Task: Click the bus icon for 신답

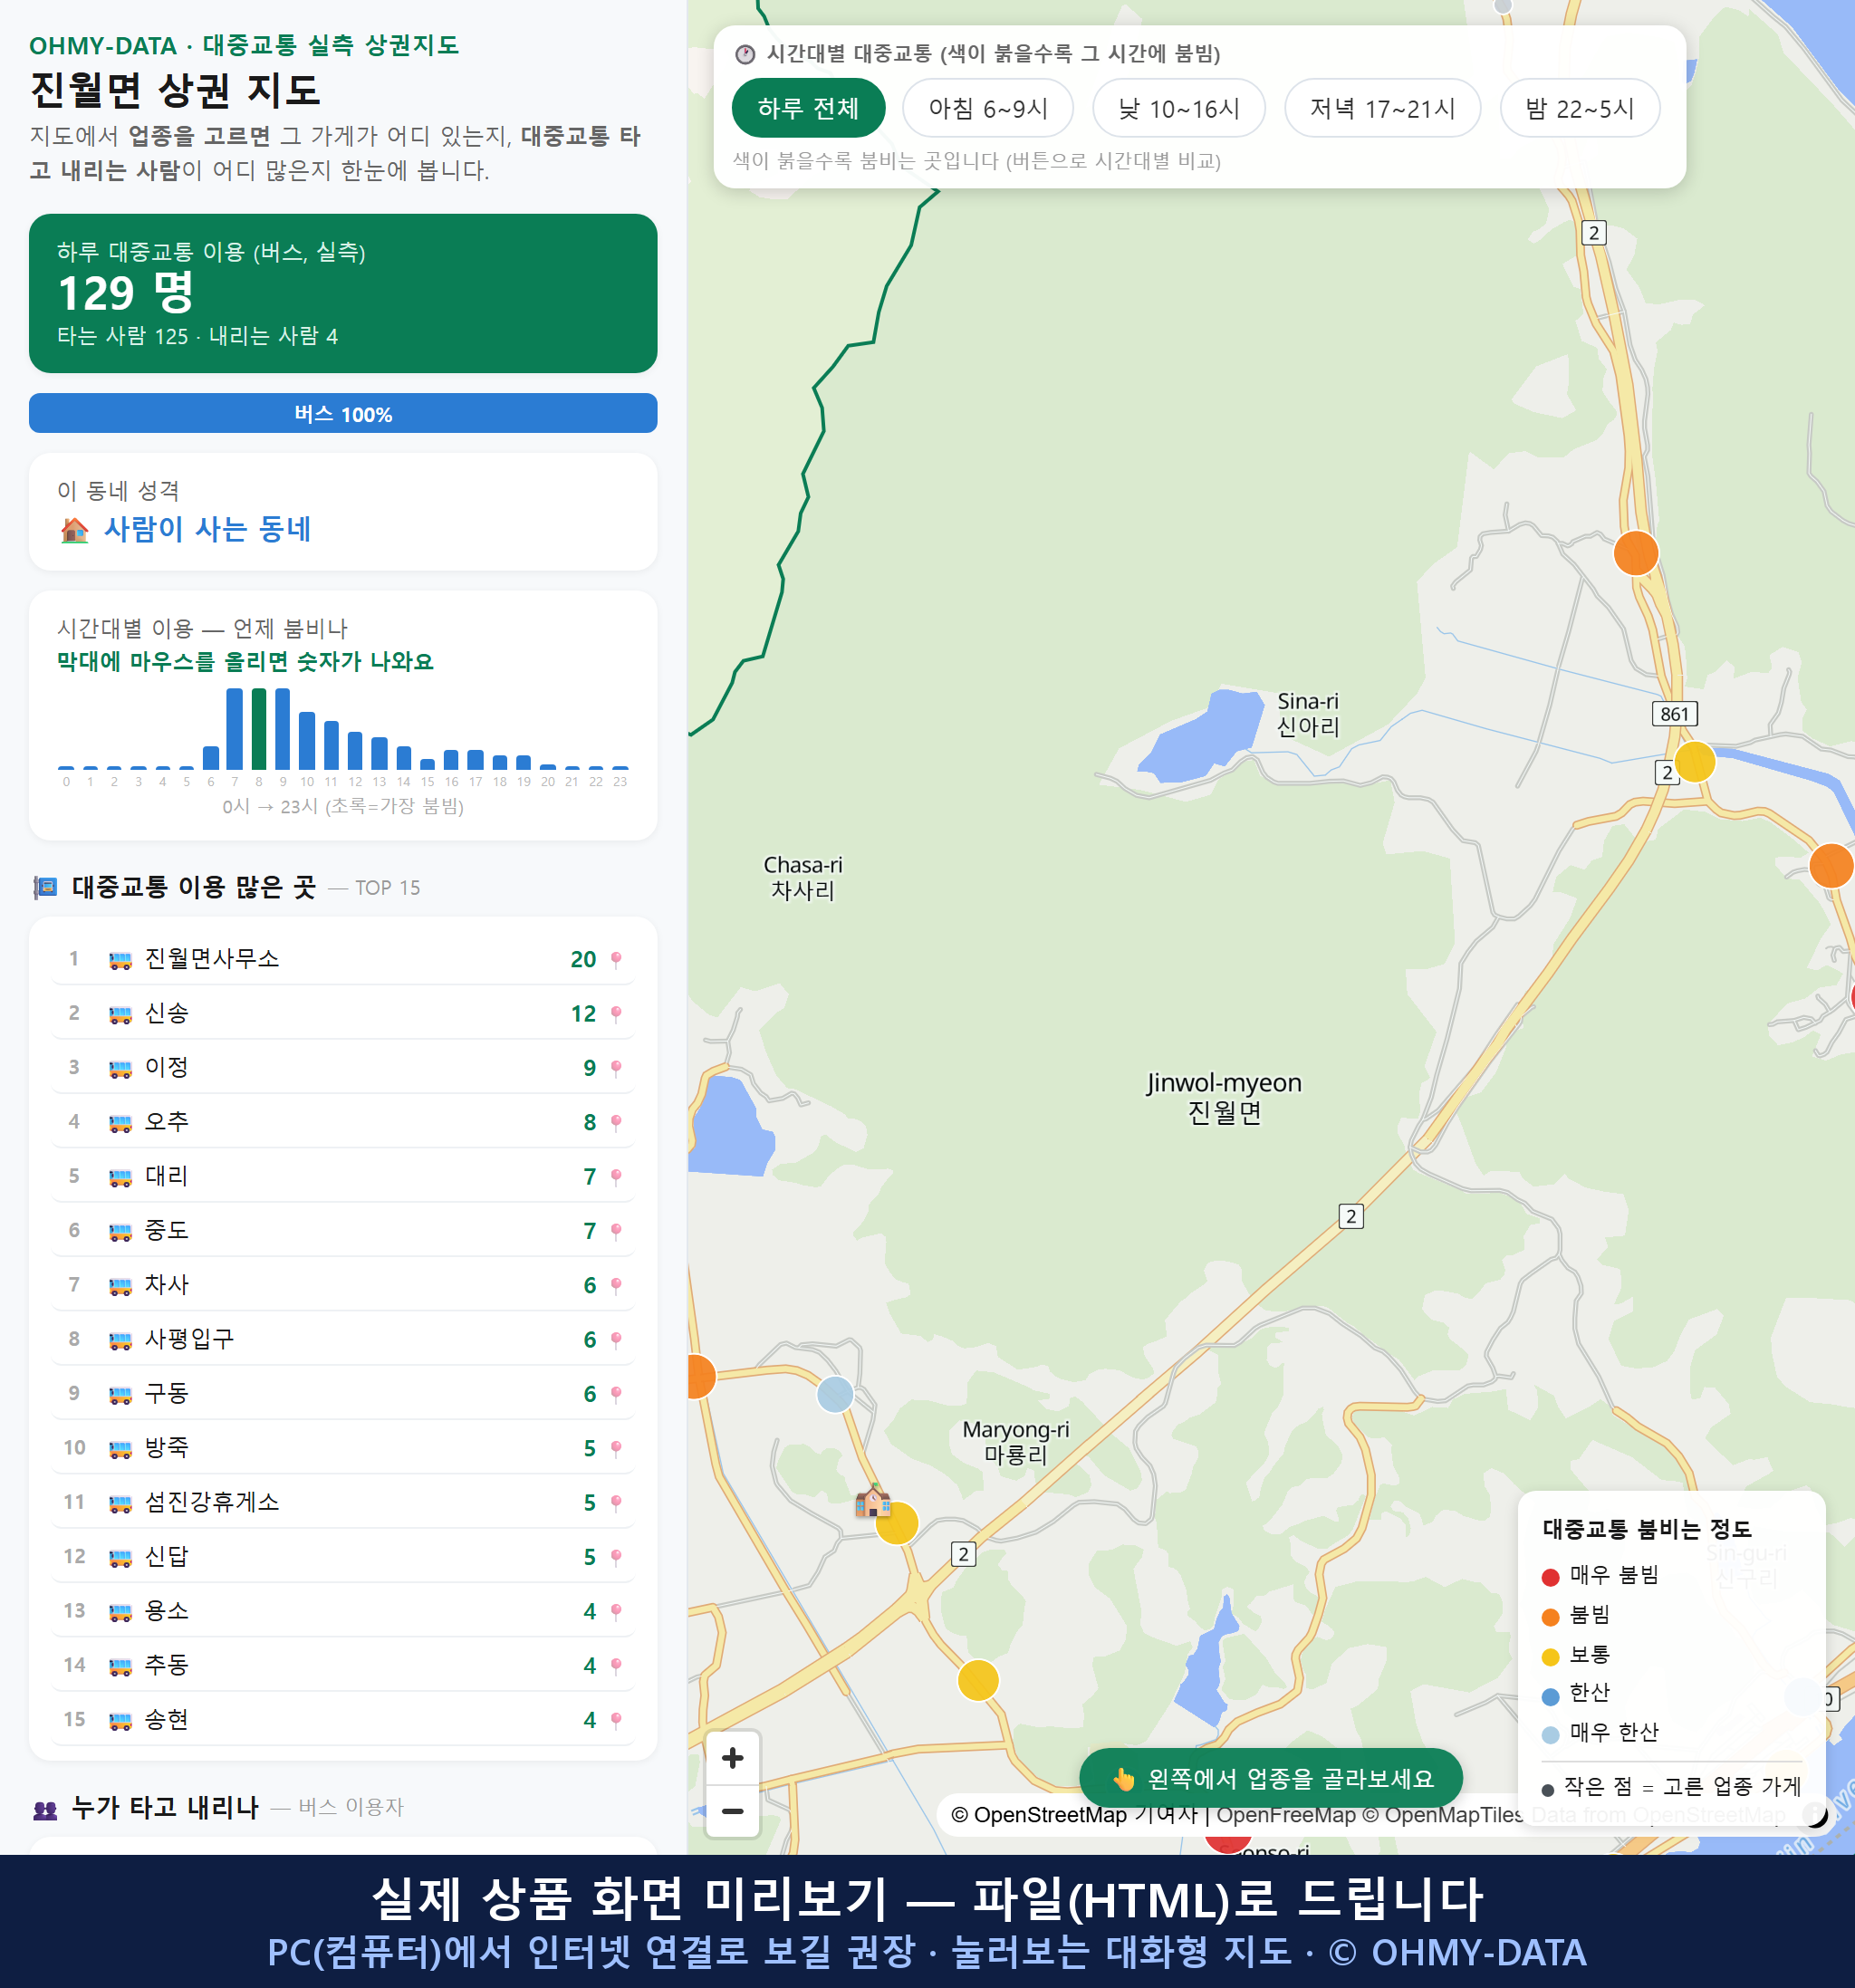Action: (x=120, y=1557)
